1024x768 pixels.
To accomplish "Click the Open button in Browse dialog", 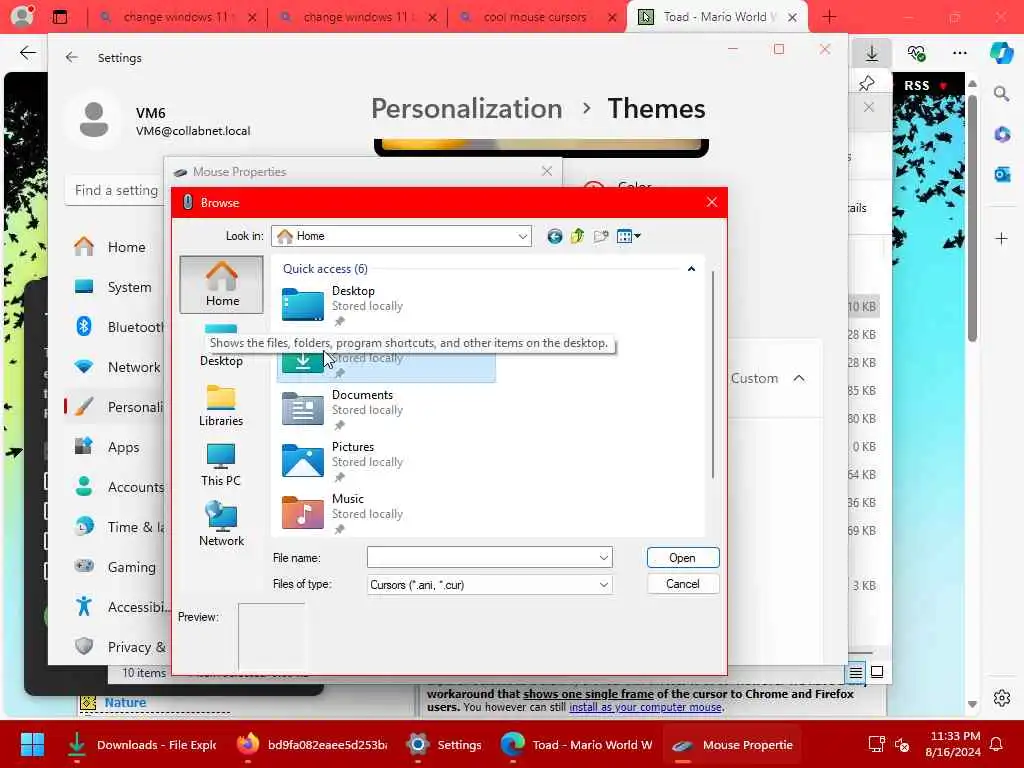I will 682,558.
